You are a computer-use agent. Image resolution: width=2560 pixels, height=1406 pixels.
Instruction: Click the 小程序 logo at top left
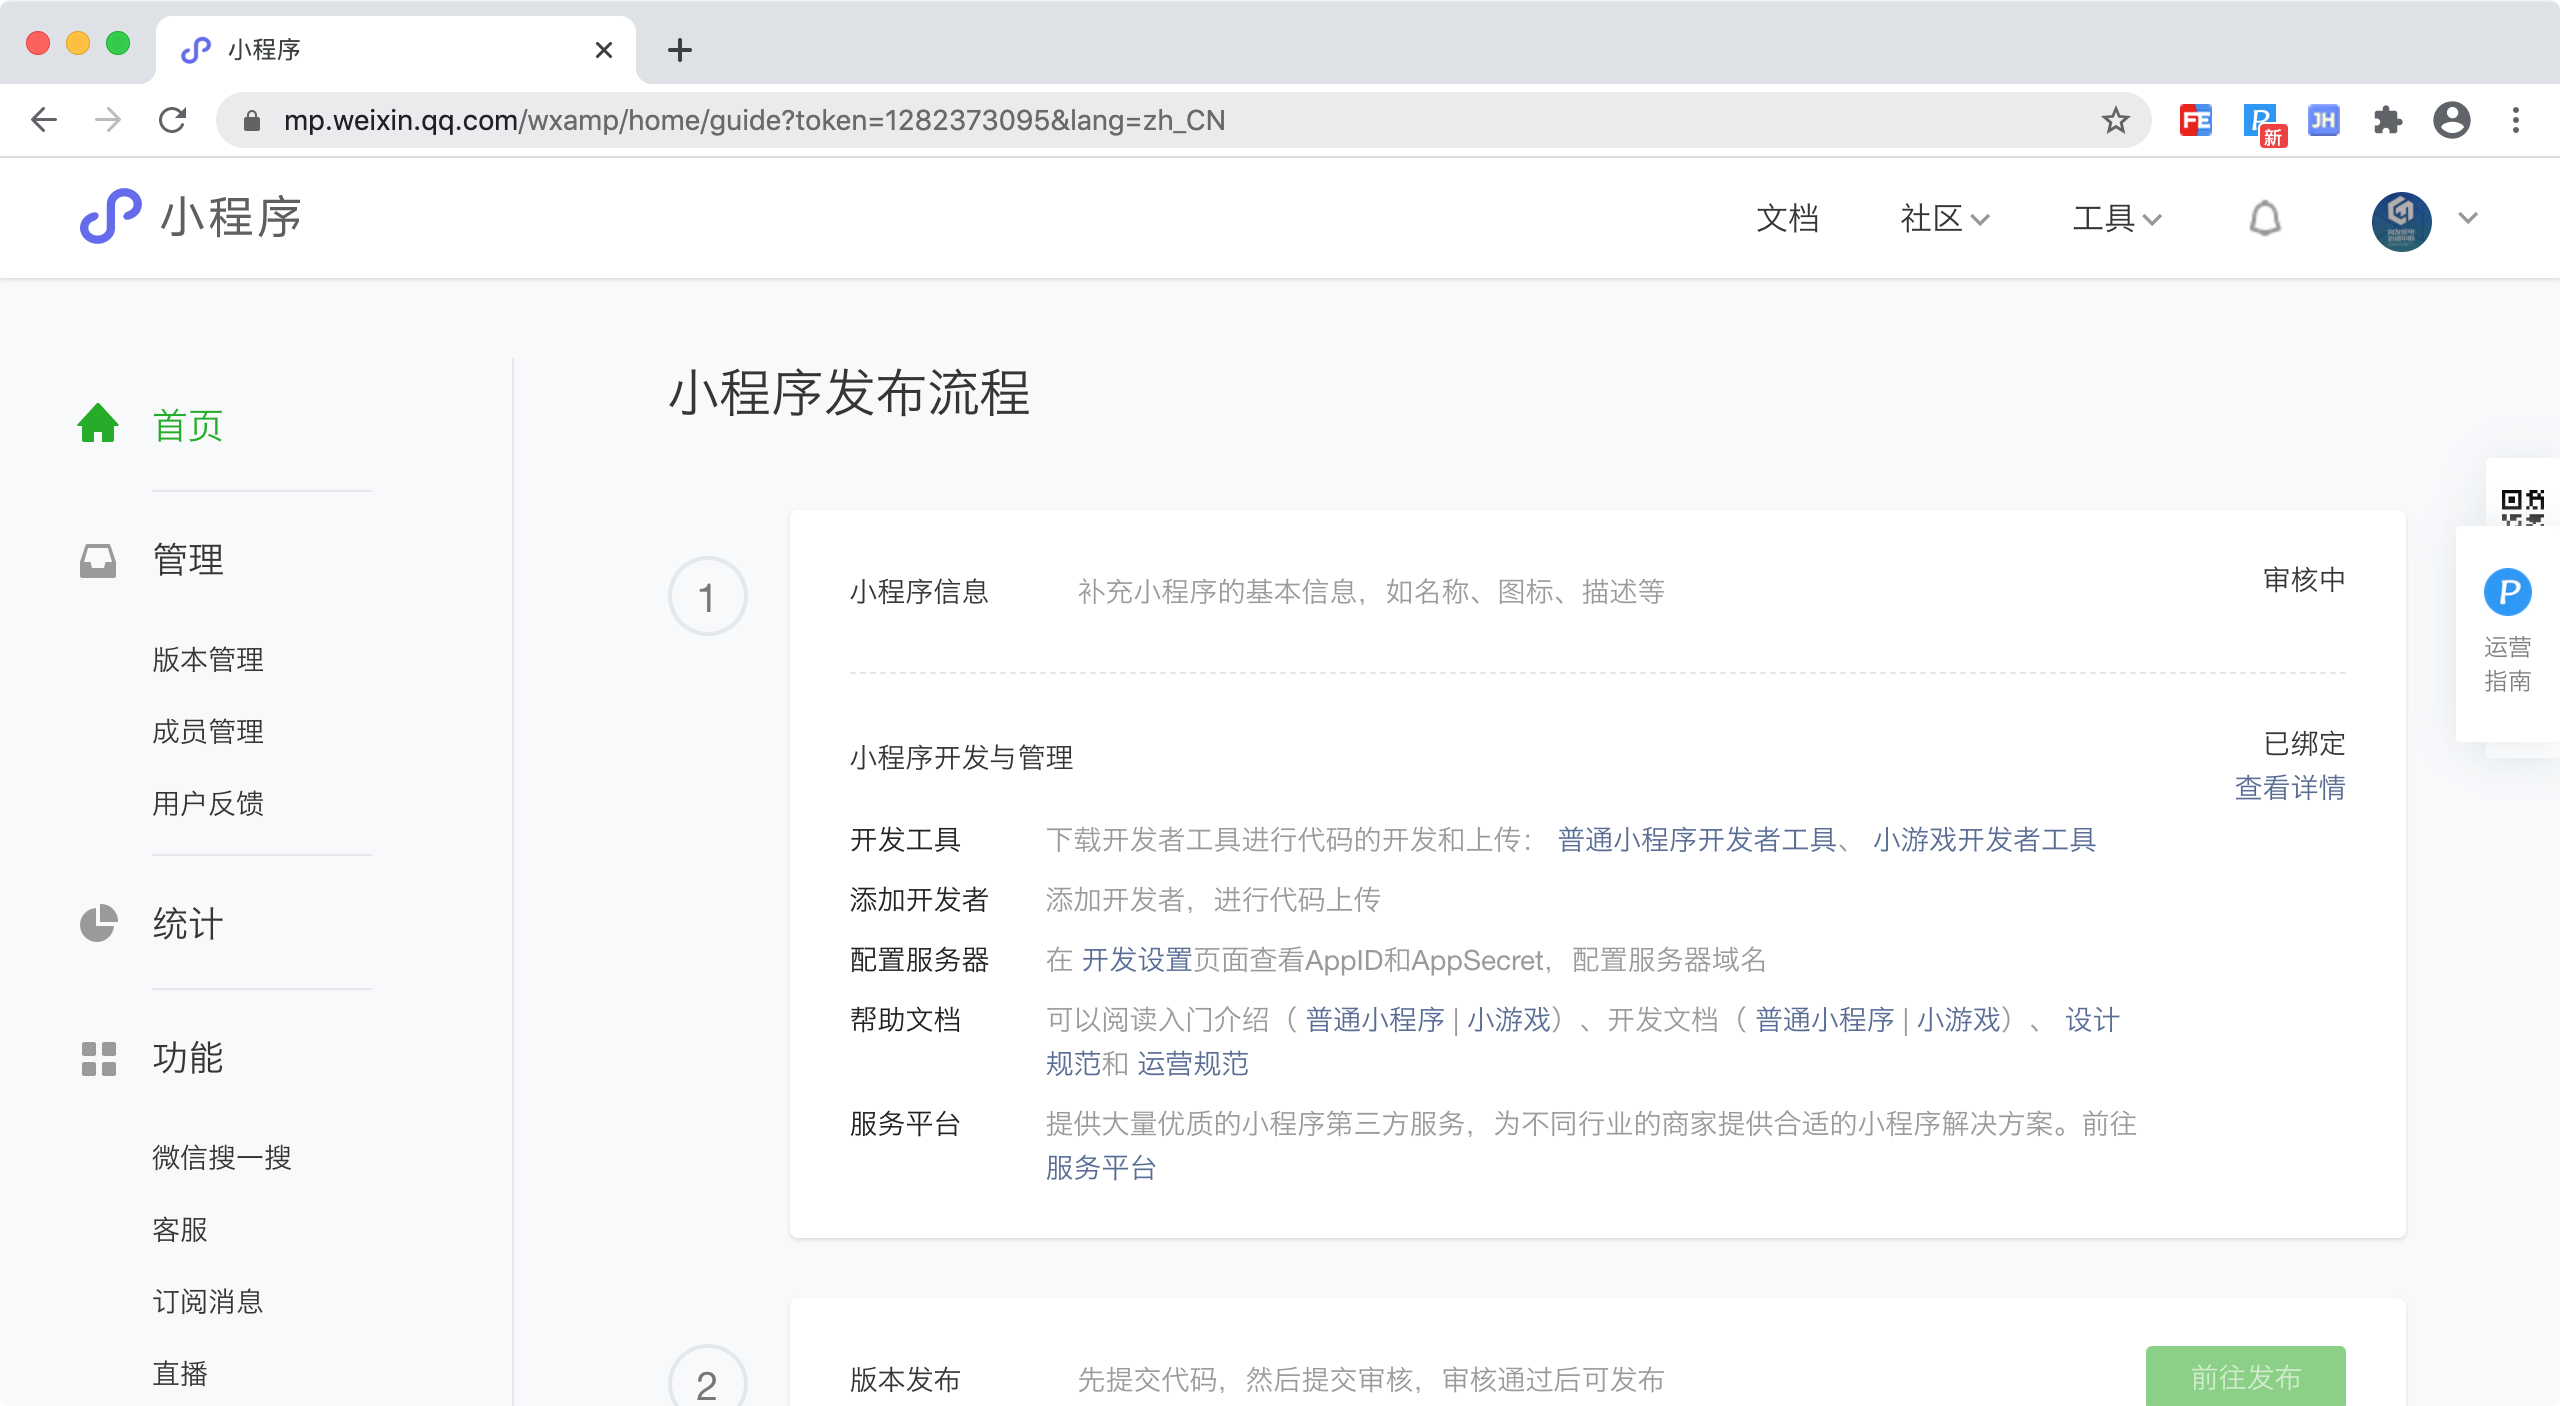(x=190, y=217)
